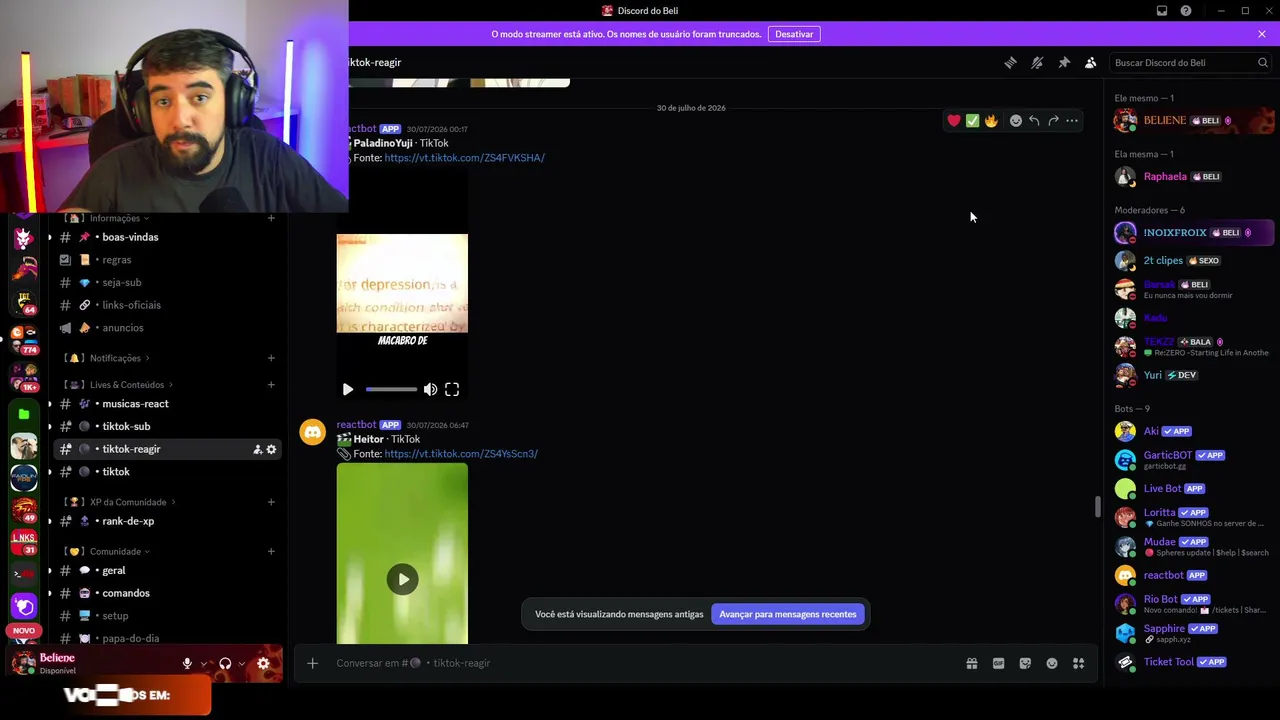Open the ZS4FVKSHA TikTok link
The image size is (1280, 720).
[464, 158]
